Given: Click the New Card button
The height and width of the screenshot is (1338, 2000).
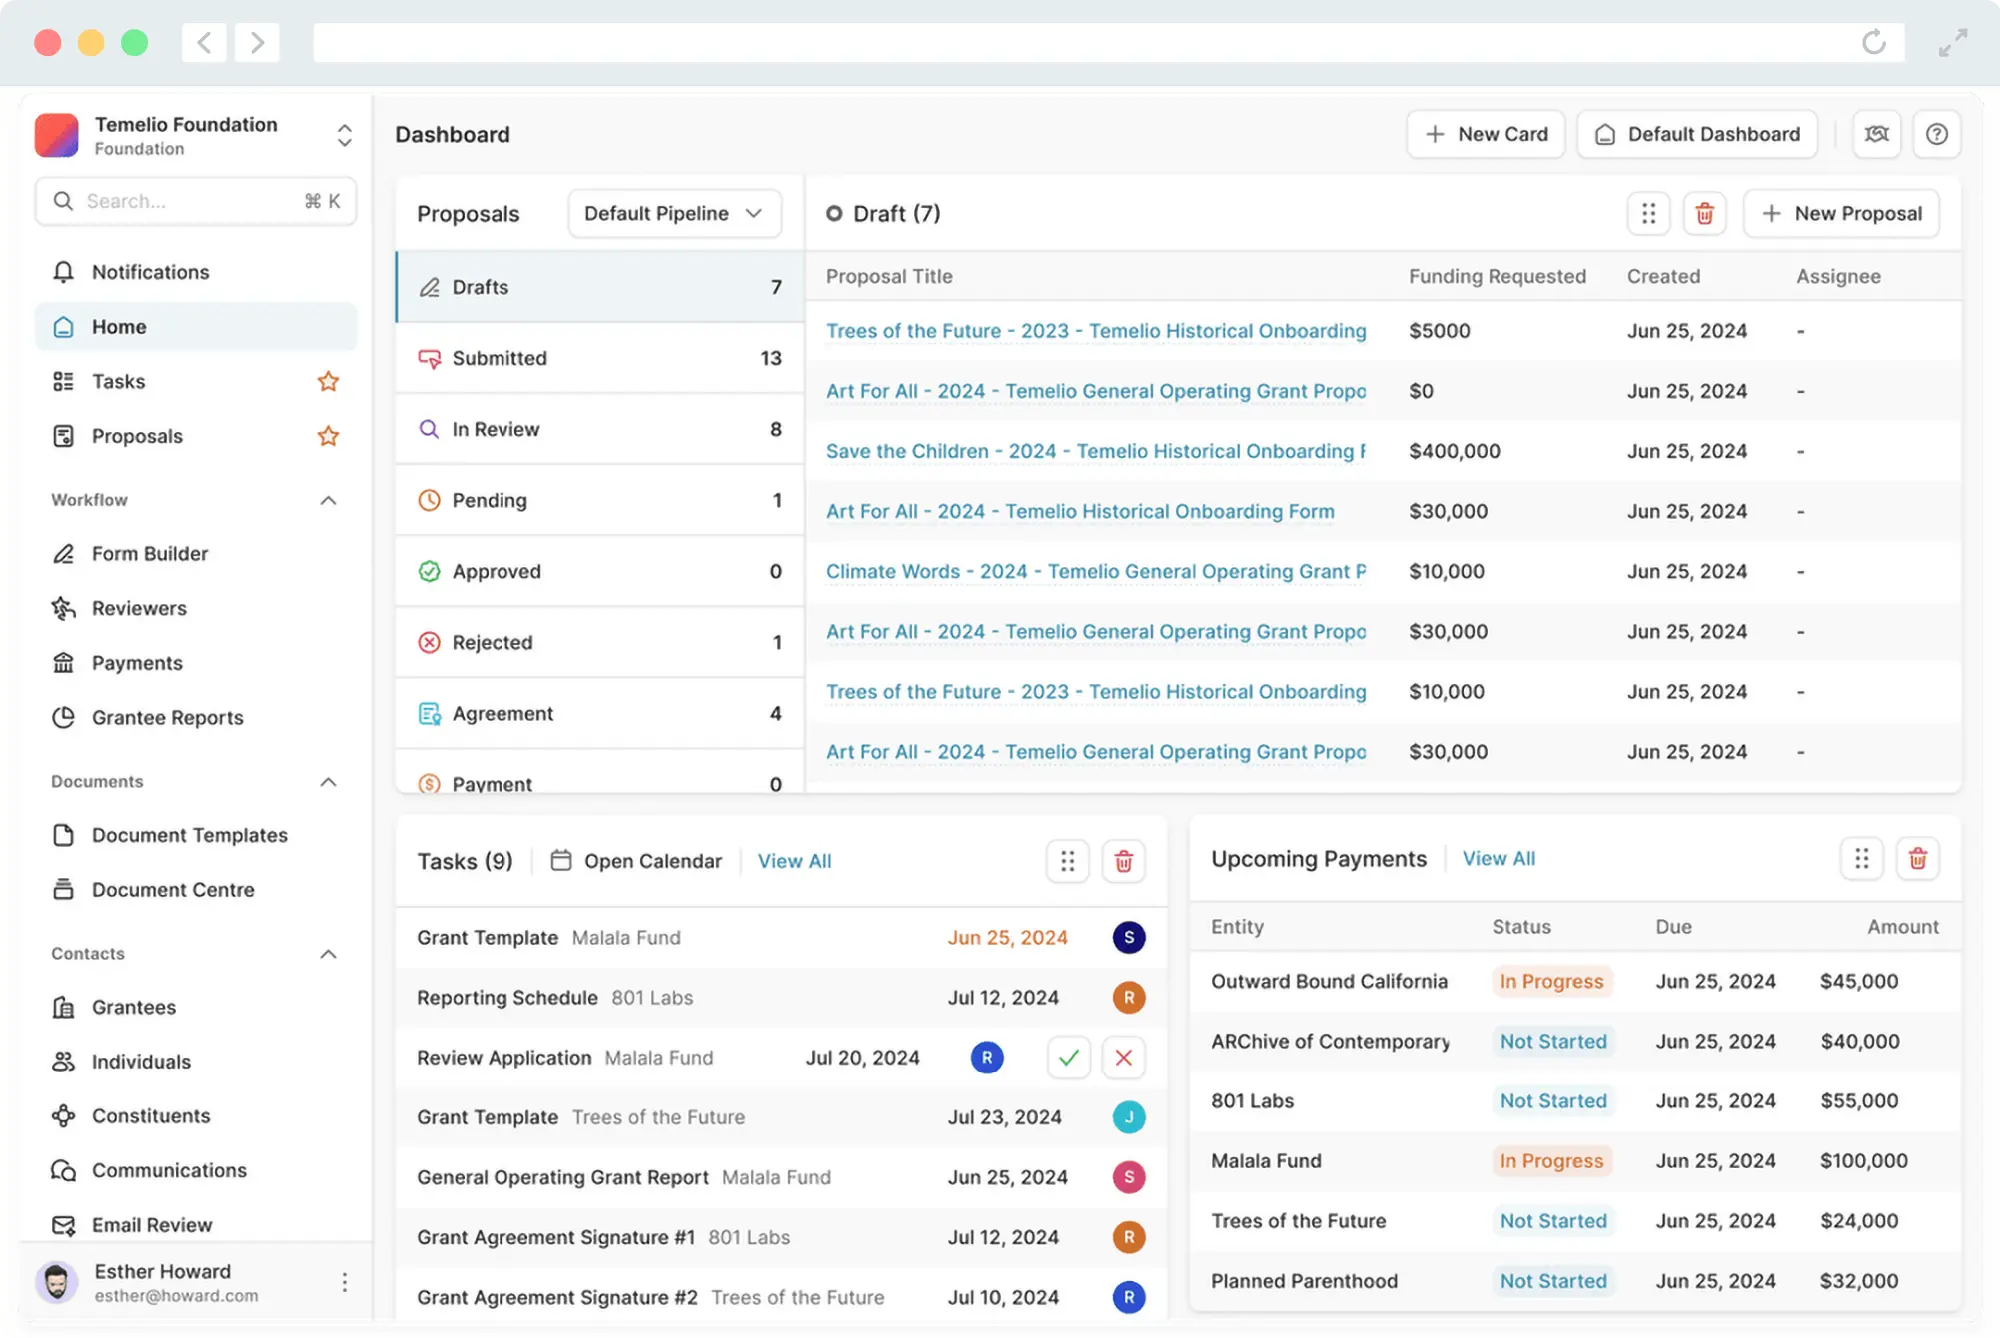Looking at the screenshot, I should pos(1486,134).
